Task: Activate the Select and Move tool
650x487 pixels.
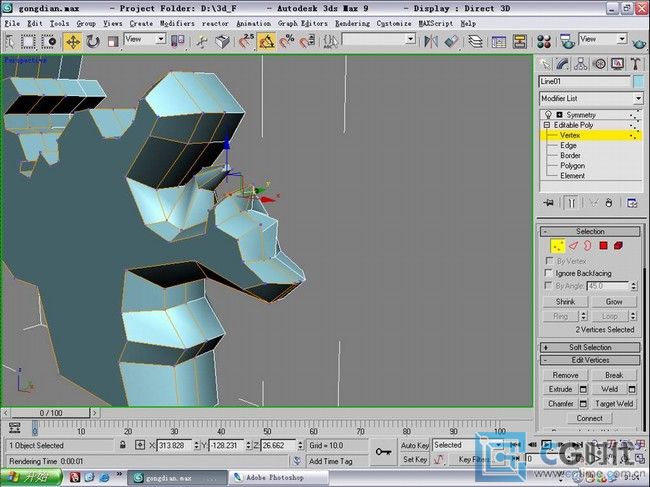Action: click(x=73, y=41)
